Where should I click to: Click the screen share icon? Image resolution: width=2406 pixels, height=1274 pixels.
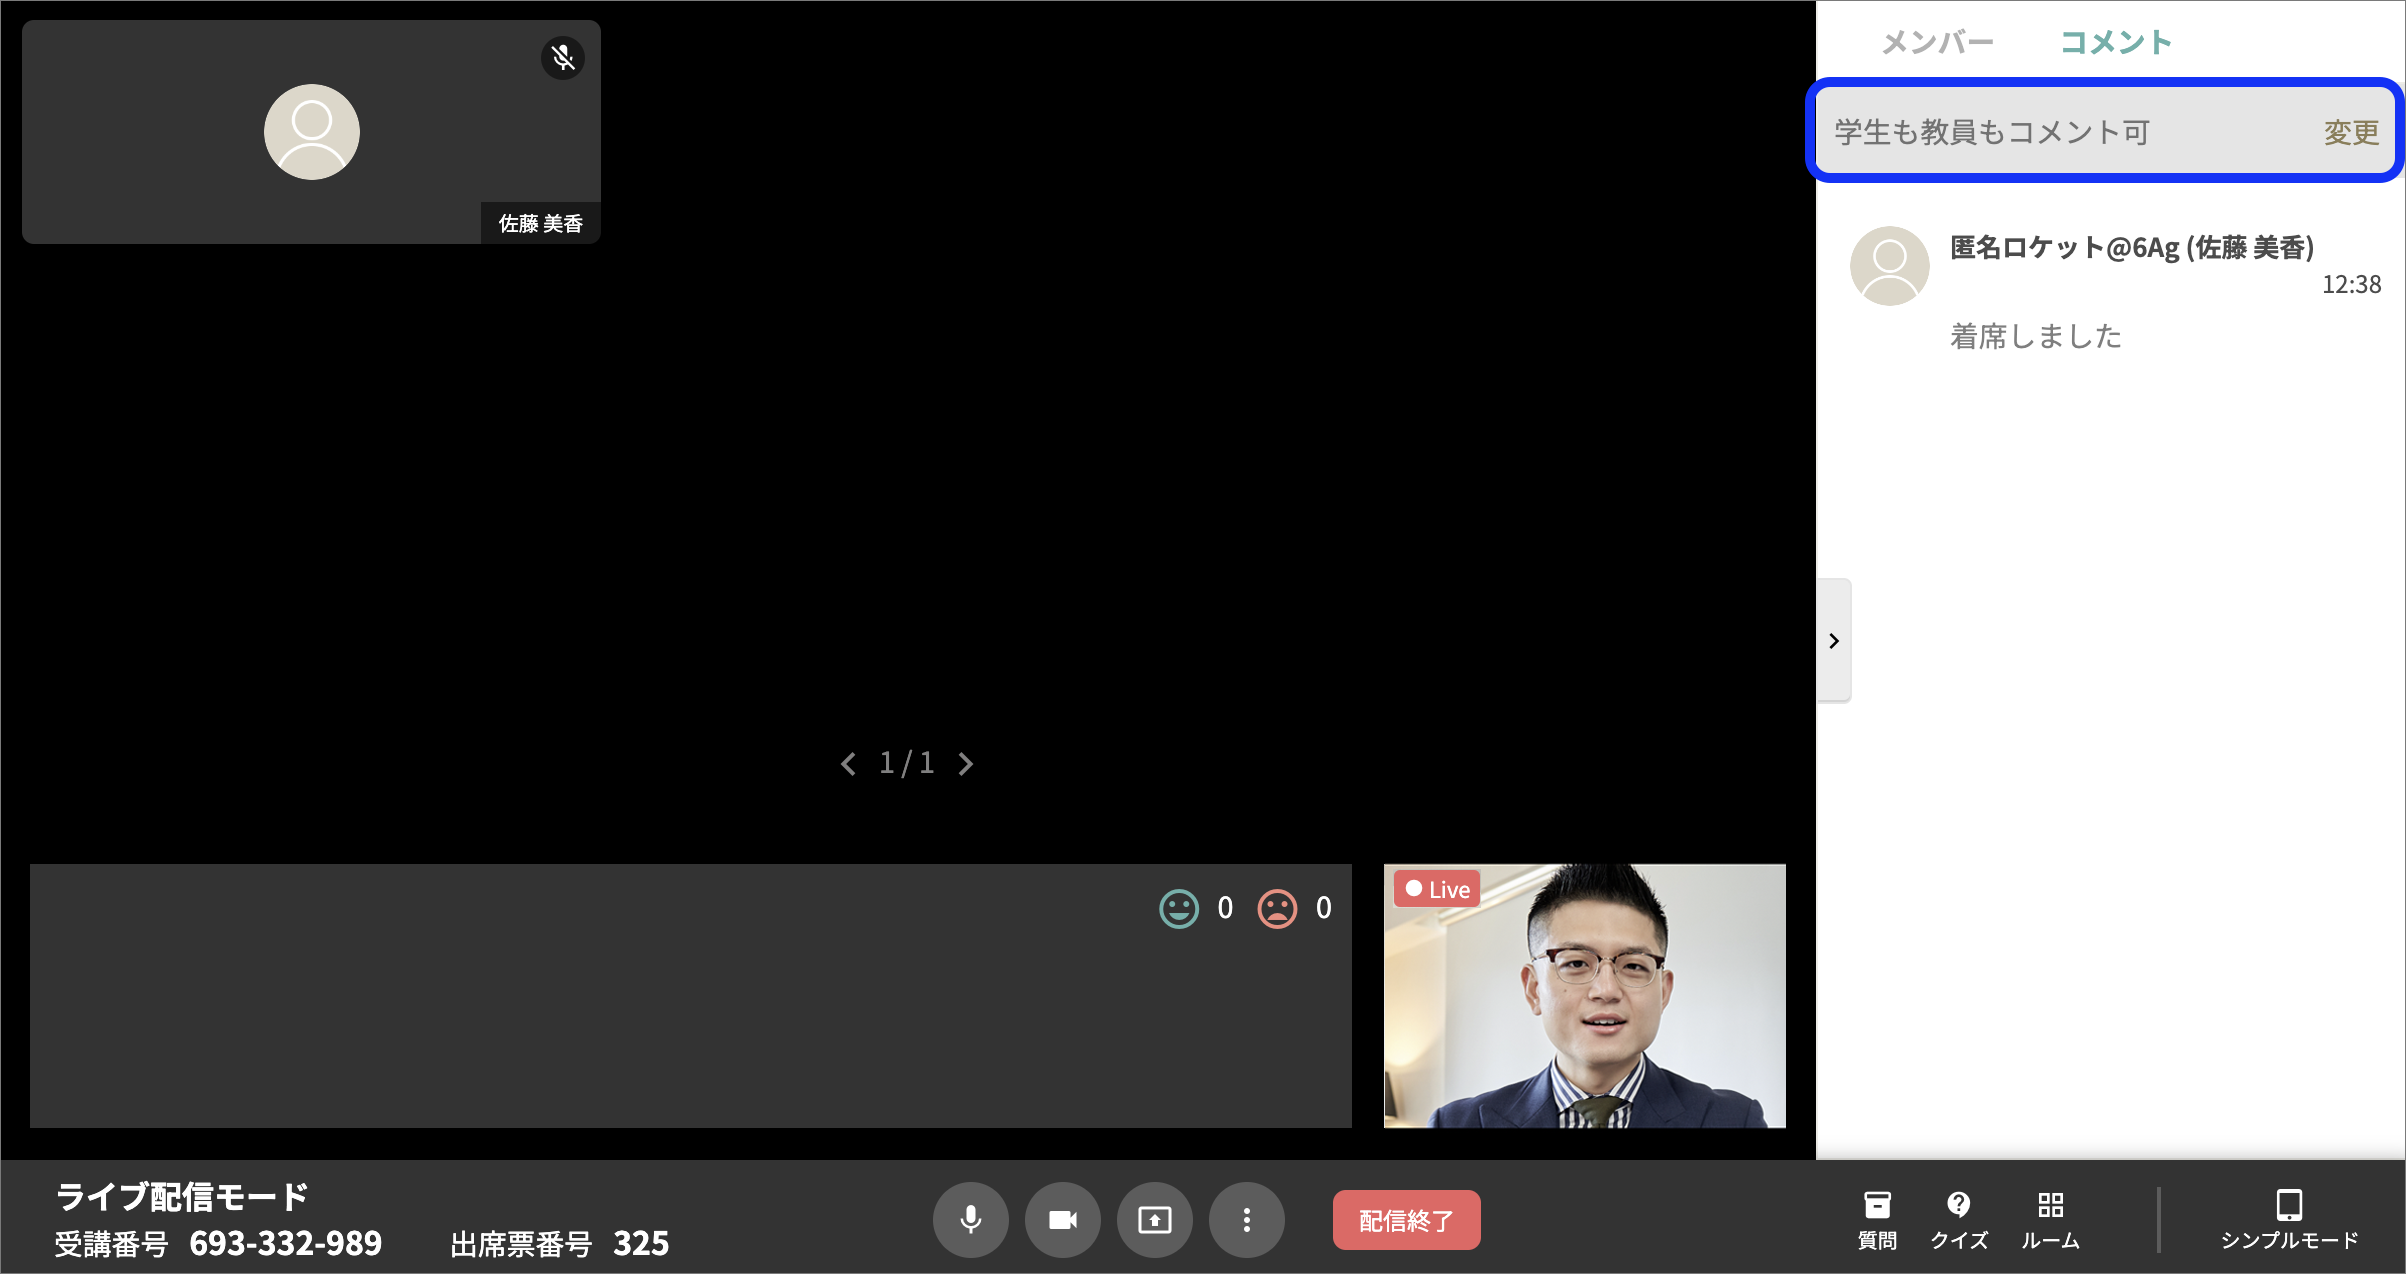click(1154, 1220)
